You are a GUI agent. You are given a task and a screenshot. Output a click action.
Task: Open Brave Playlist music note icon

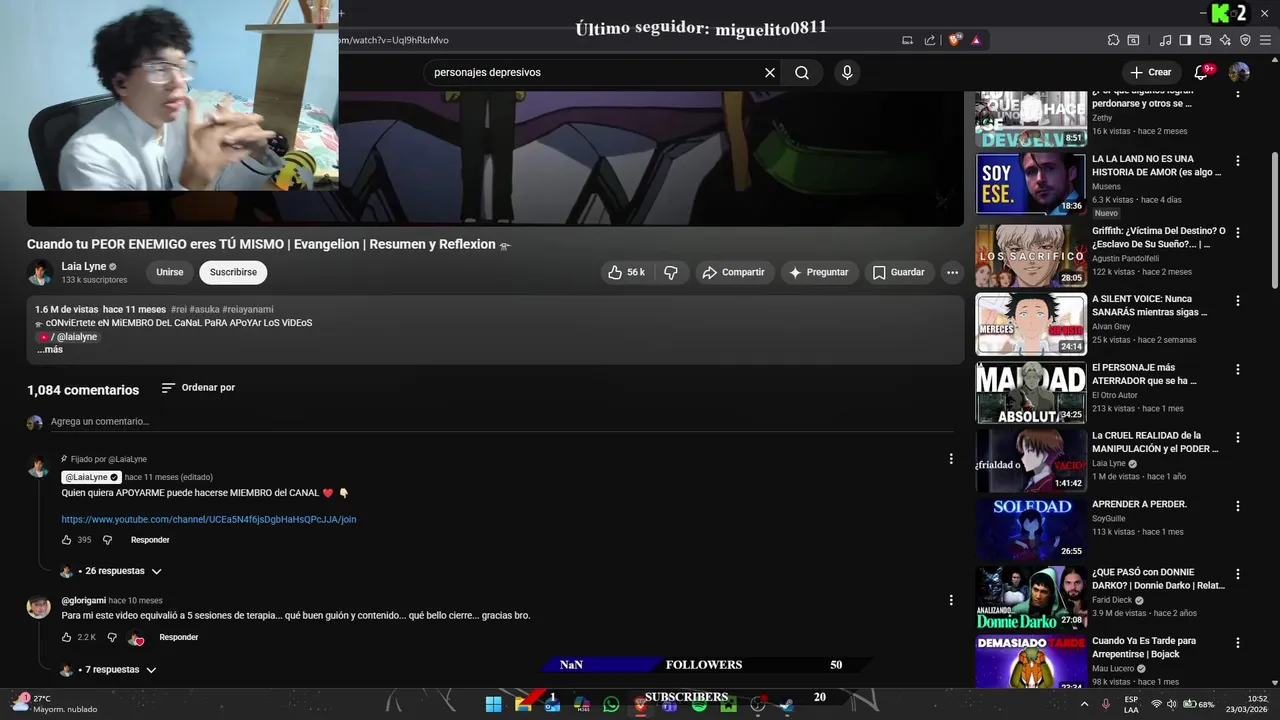[x=1165, y=40]
